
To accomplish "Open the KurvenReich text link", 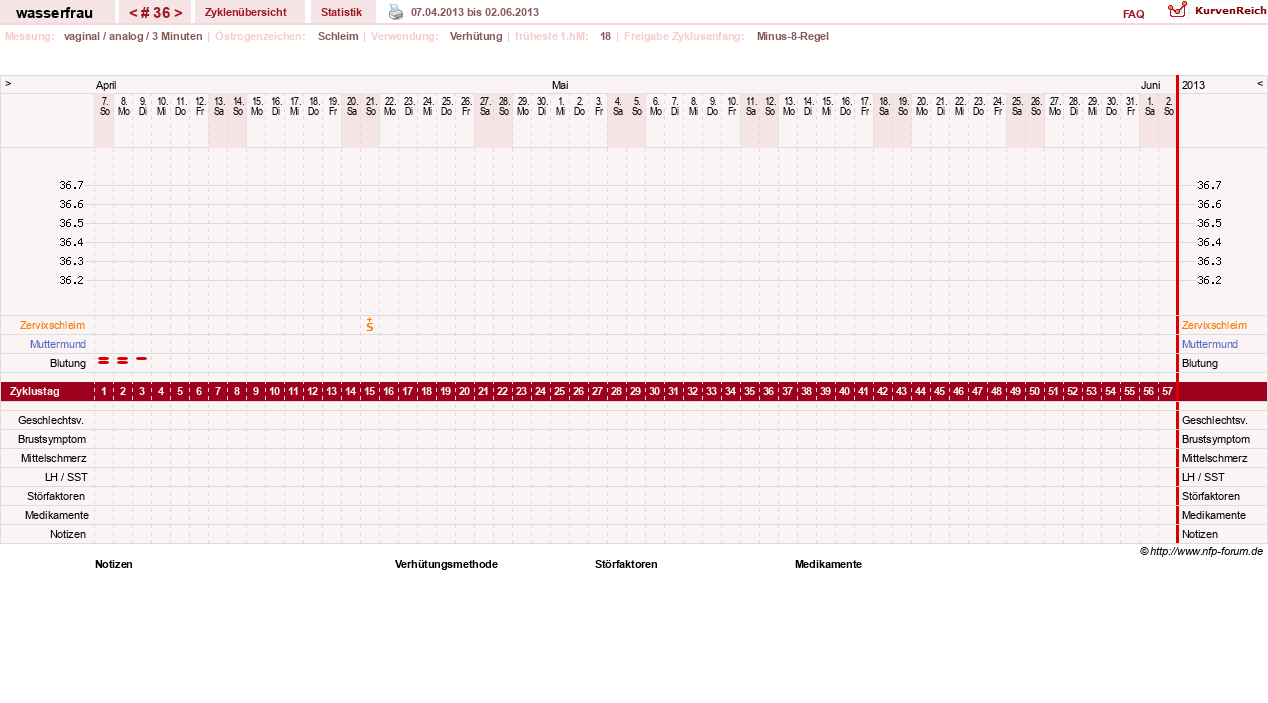I will pyautogui.click(x=1230, y=10).
